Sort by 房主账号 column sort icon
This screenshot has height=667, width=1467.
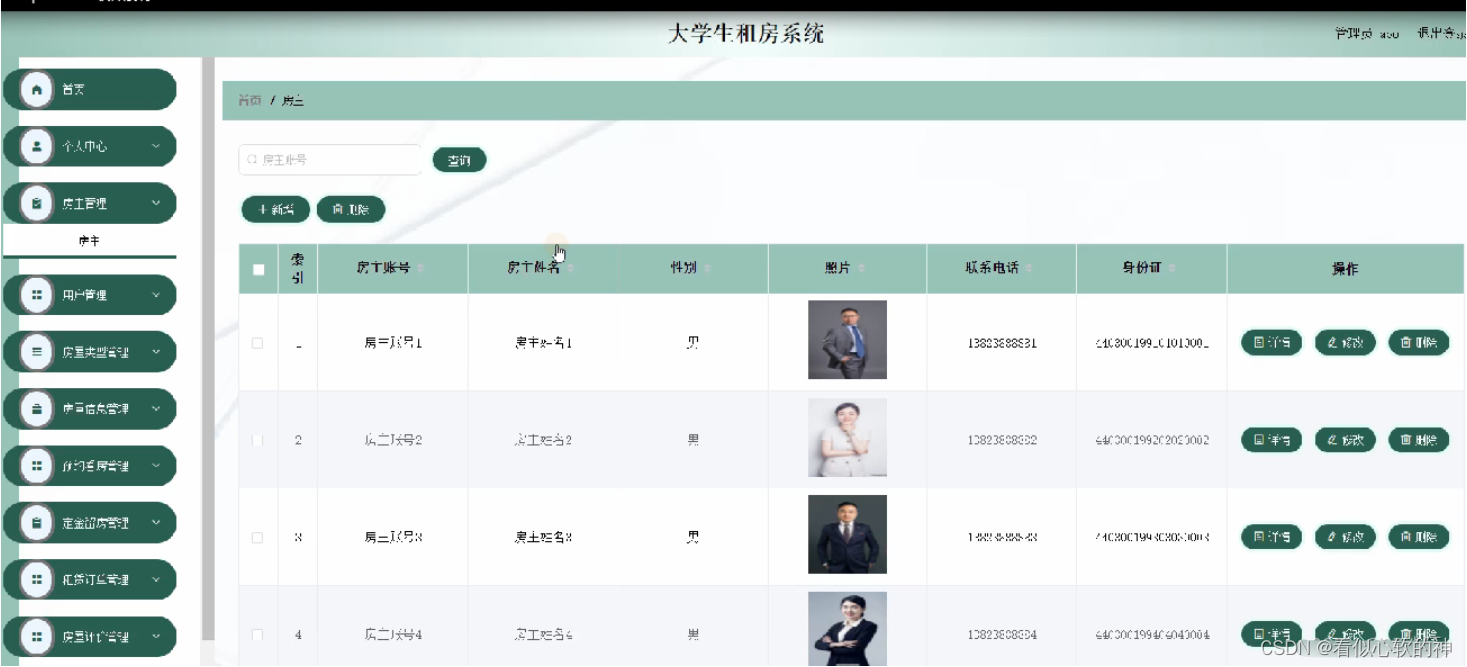click(420, 268)
